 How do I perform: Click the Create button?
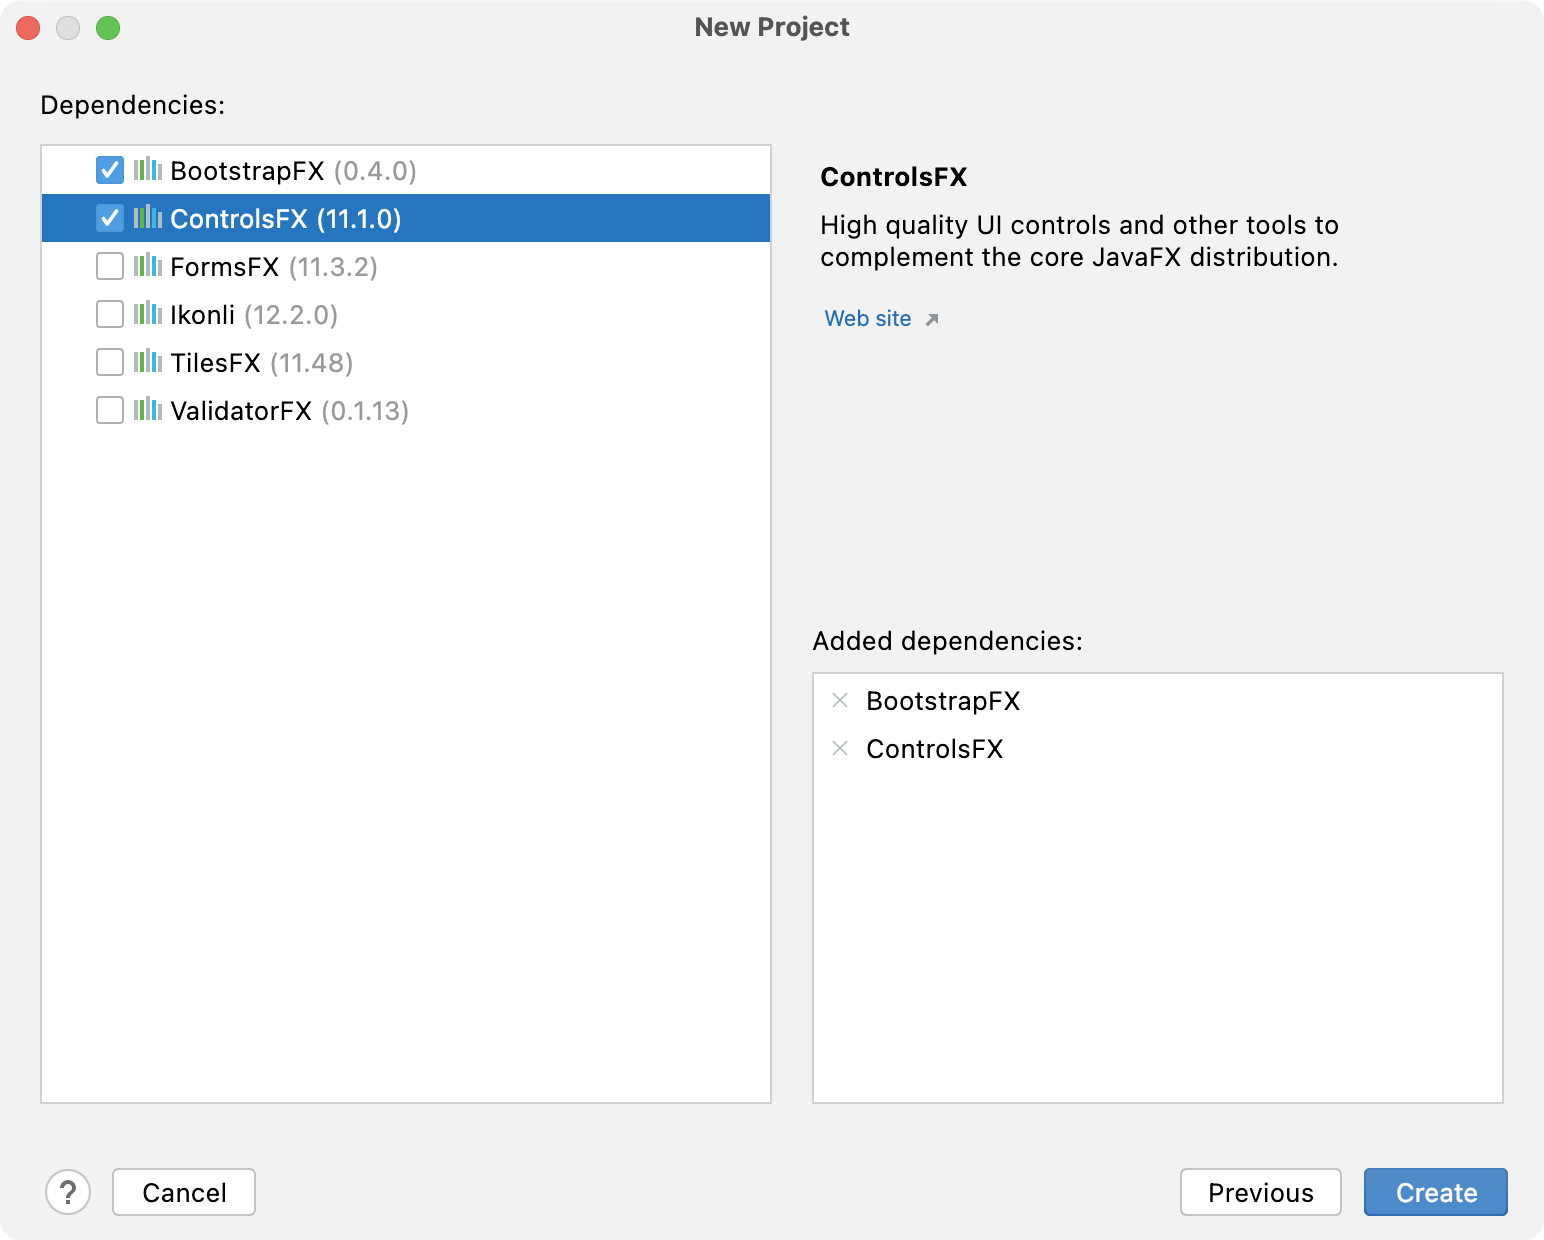click(1436, 1192)
